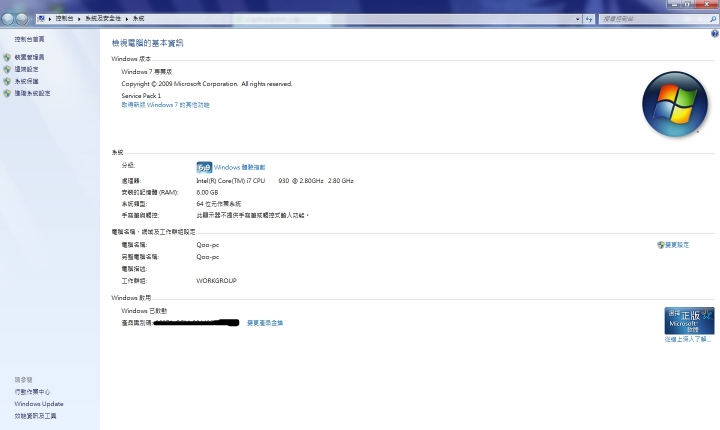
Task: Expand the arrow right after 控制台 breadcrumb
Action: tap(79, 19)
